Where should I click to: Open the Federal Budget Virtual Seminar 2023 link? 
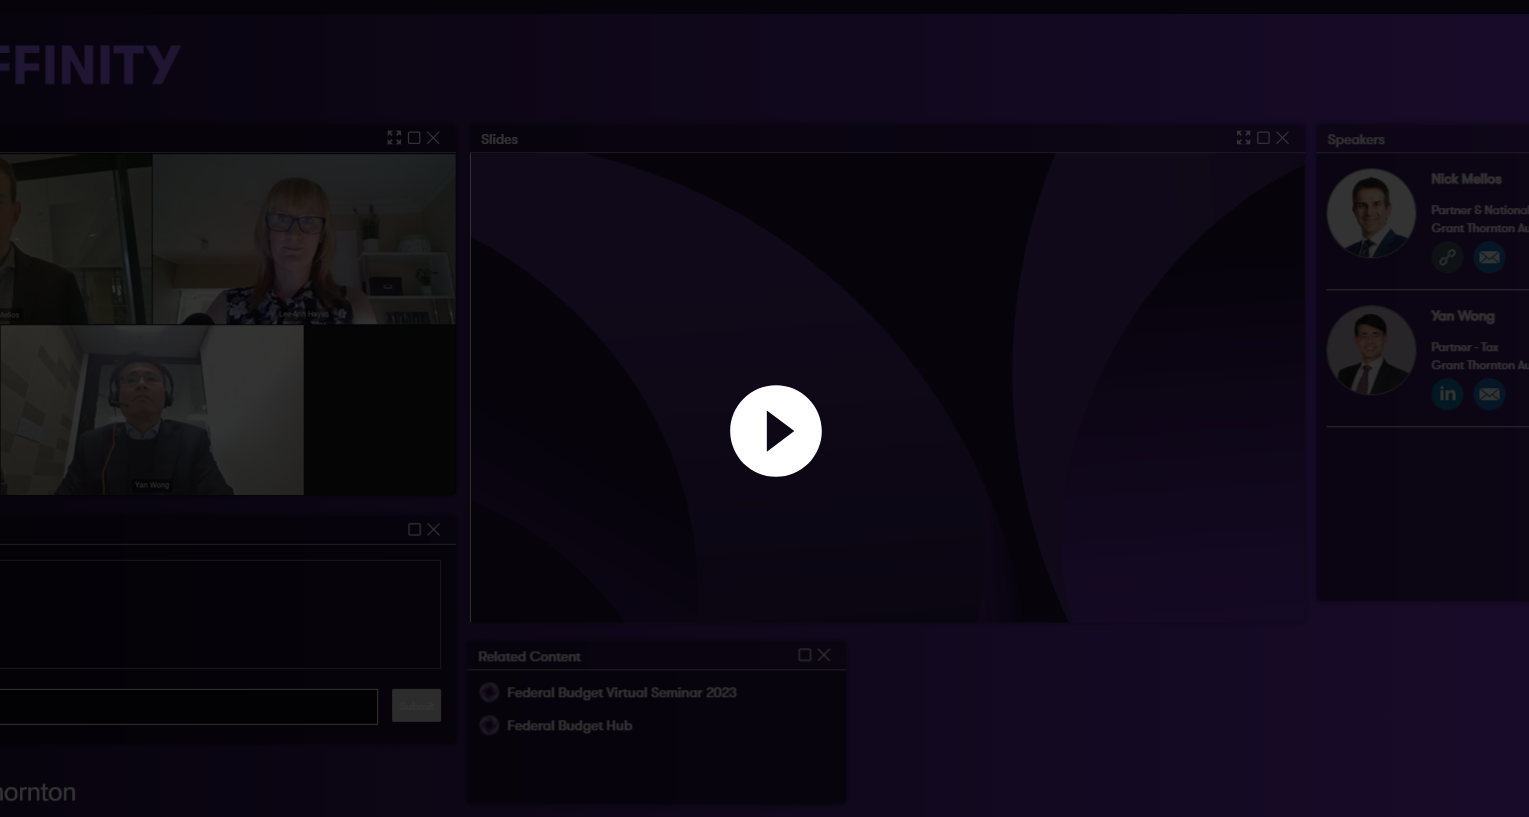pos(621,692)
